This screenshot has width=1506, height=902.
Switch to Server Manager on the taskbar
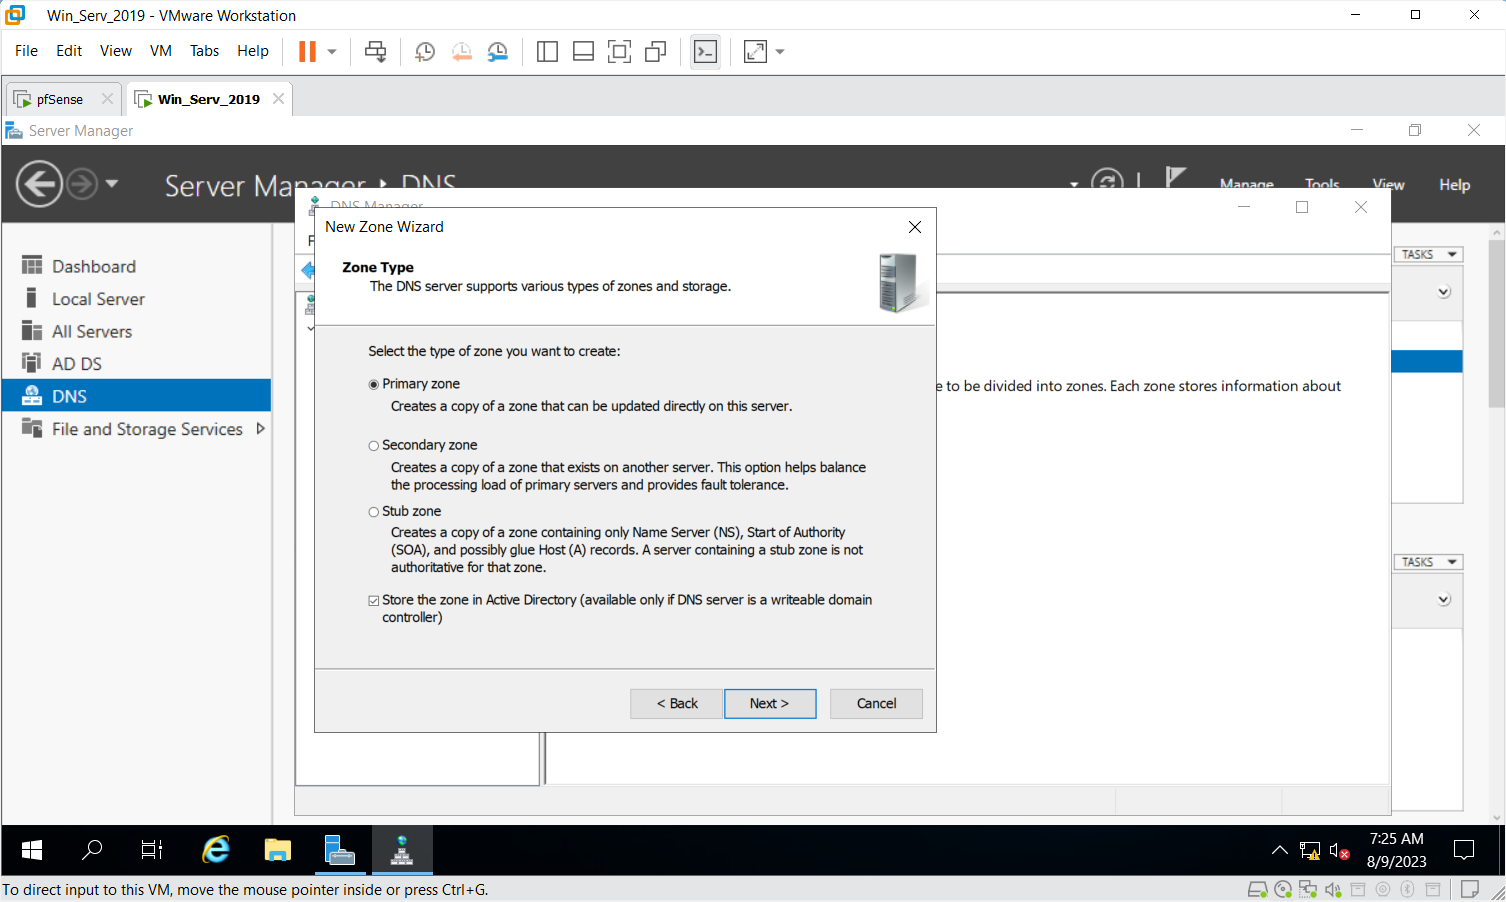[x=340, y=850]
